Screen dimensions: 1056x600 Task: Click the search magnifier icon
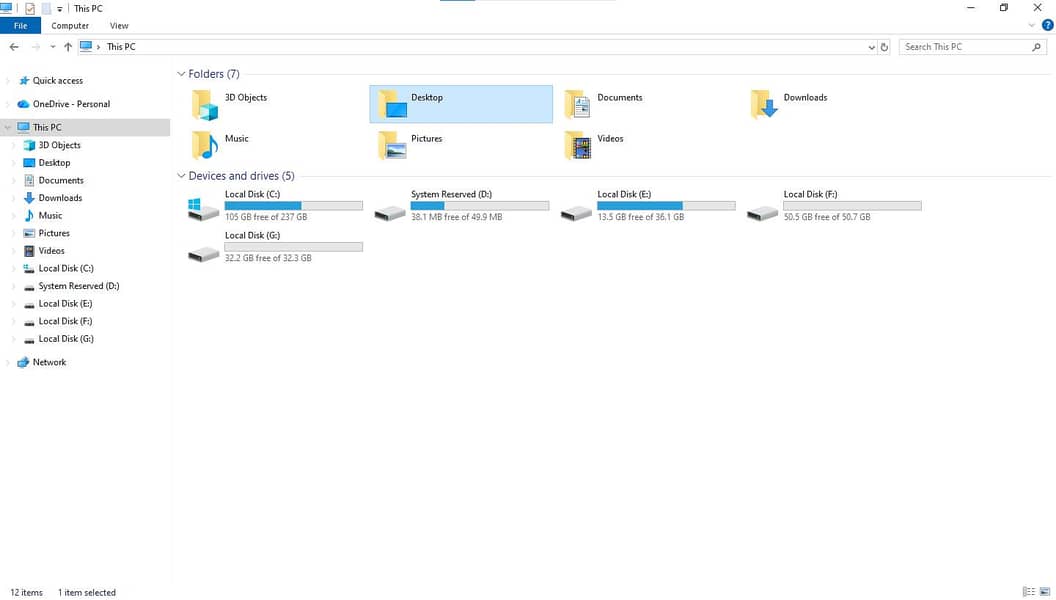(x=1036, y=47)
